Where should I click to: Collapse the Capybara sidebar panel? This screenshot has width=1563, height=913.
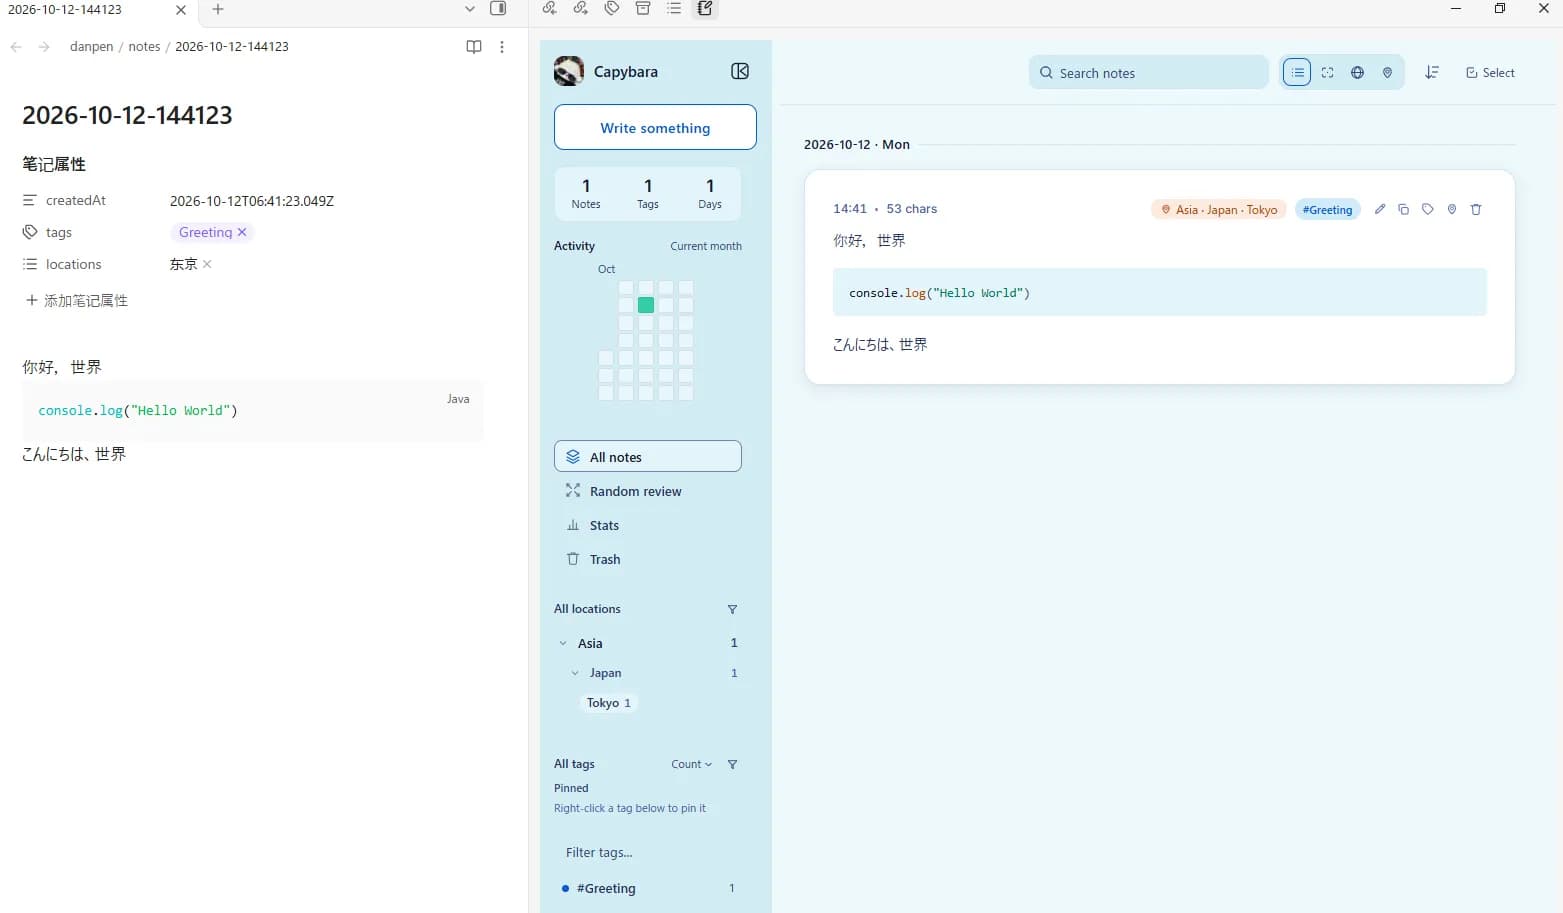pos(740,71)
